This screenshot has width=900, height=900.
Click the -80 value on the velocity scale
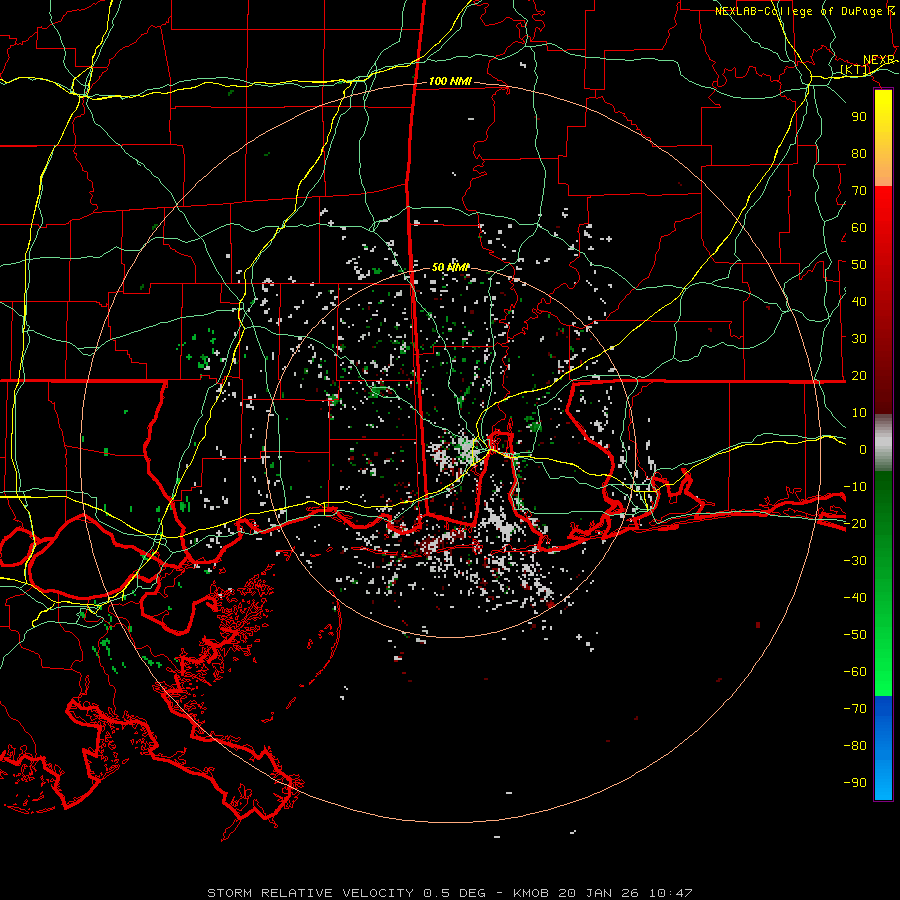(x=855, y=746)
